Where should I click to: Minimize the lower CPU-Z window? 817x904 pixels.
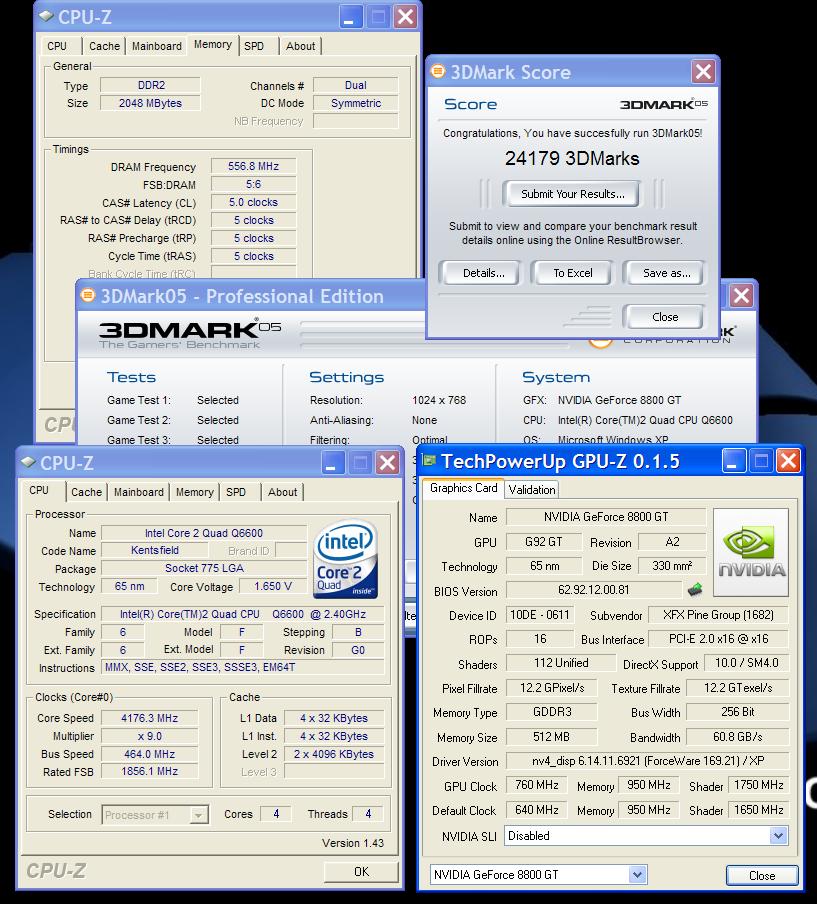[x=331, y=462]
